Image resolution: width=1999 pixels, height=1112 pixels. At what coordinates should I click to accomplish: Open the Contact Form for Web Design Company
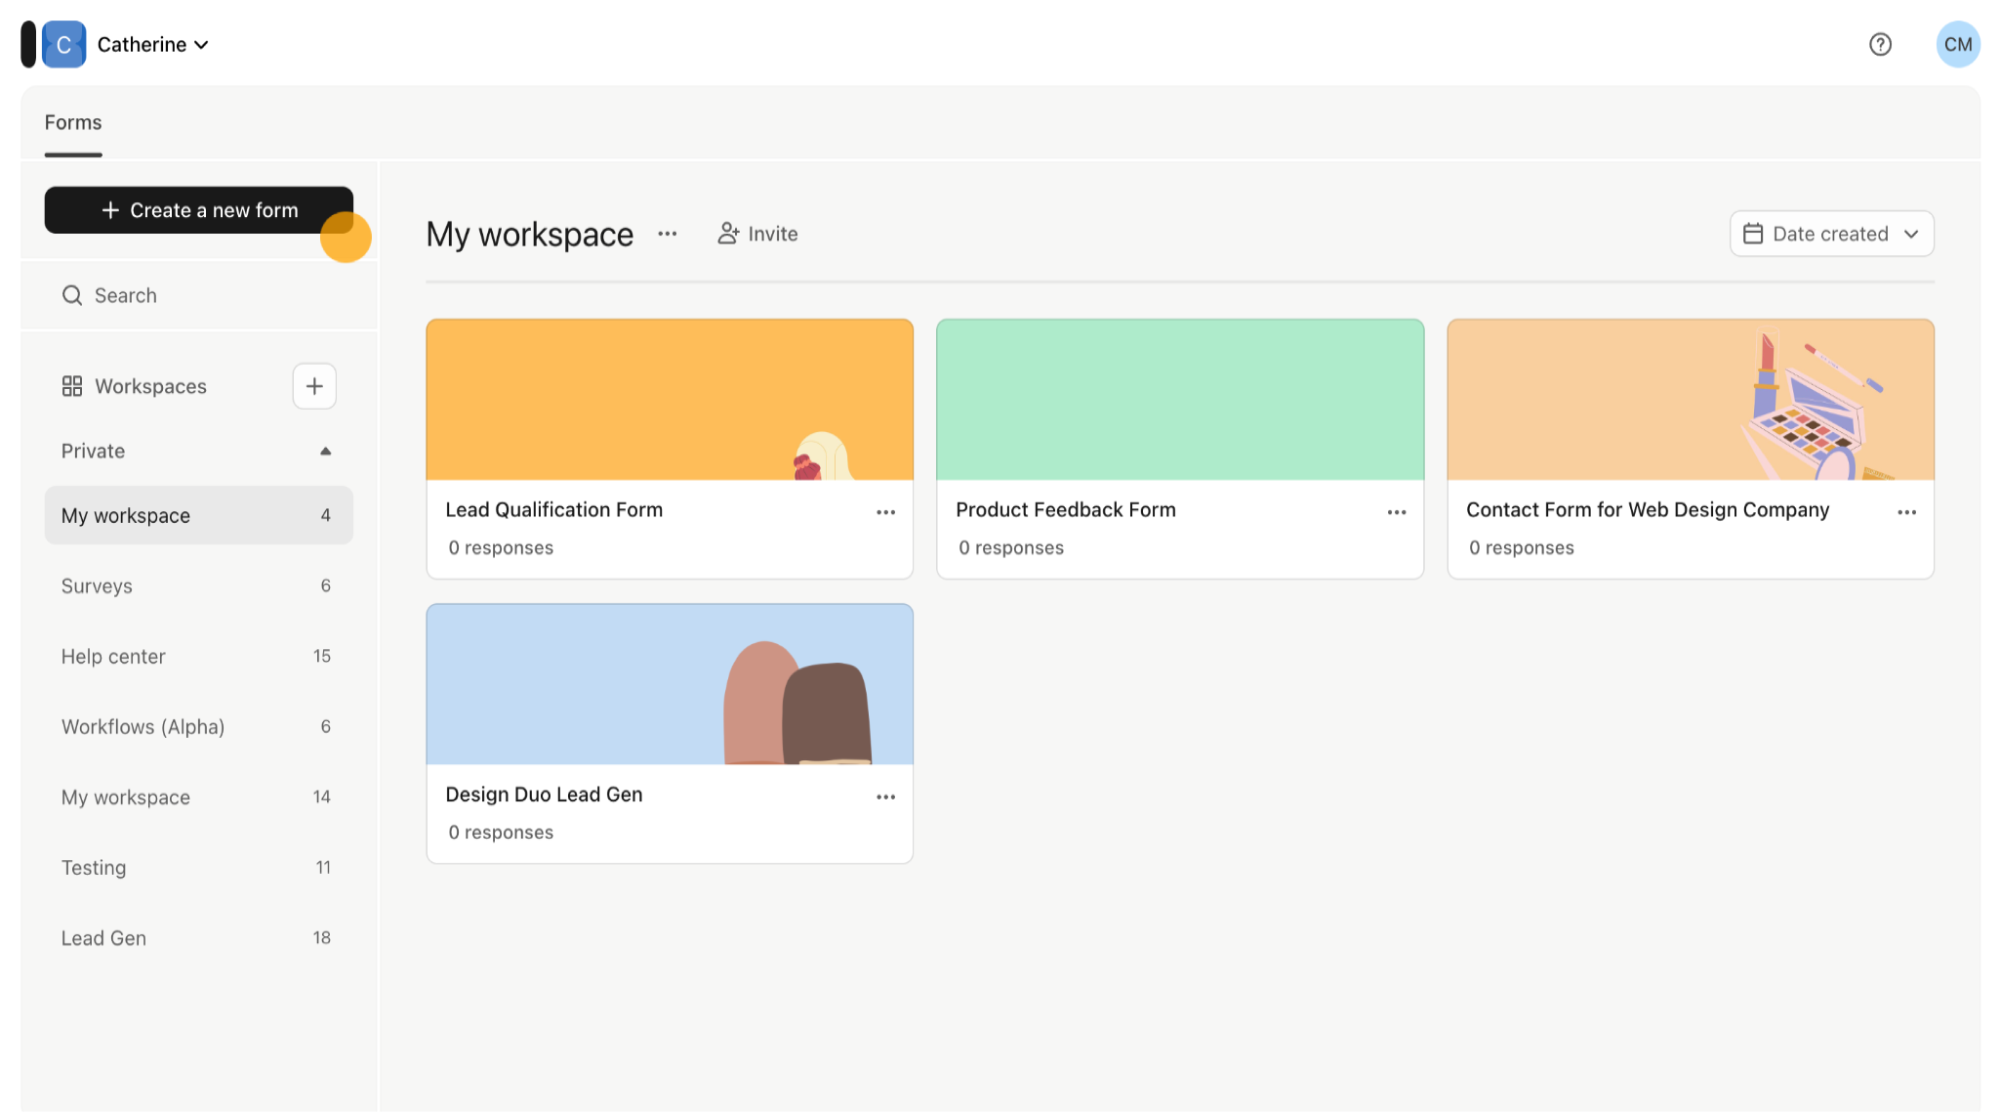(x=1647, y=509)
